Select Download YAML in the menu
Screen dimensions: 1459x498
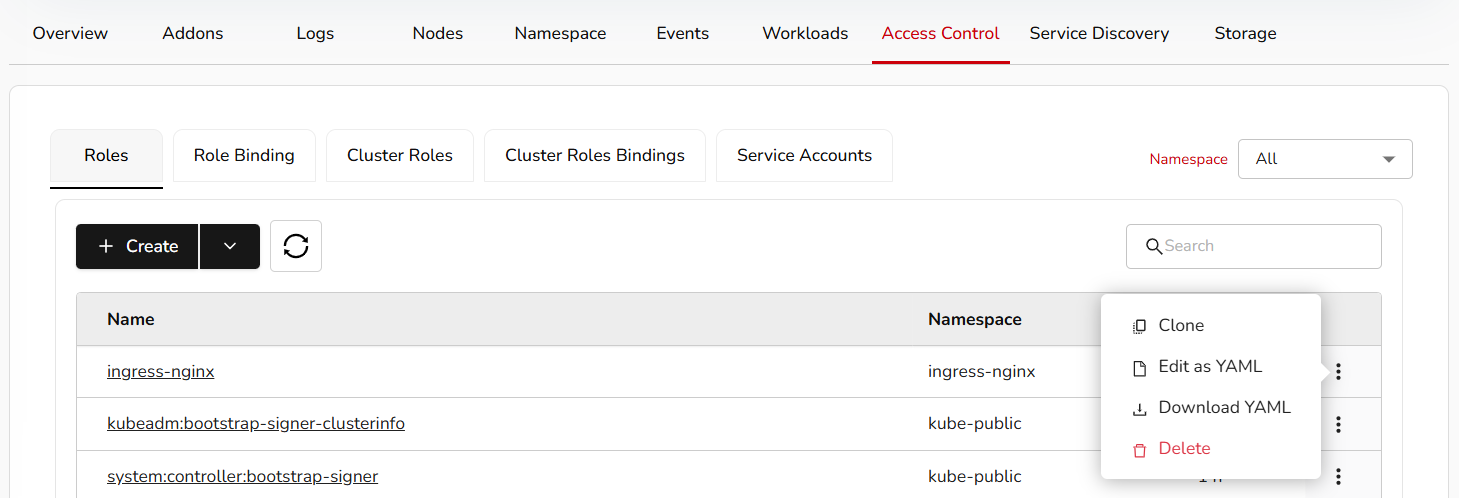1223,408
